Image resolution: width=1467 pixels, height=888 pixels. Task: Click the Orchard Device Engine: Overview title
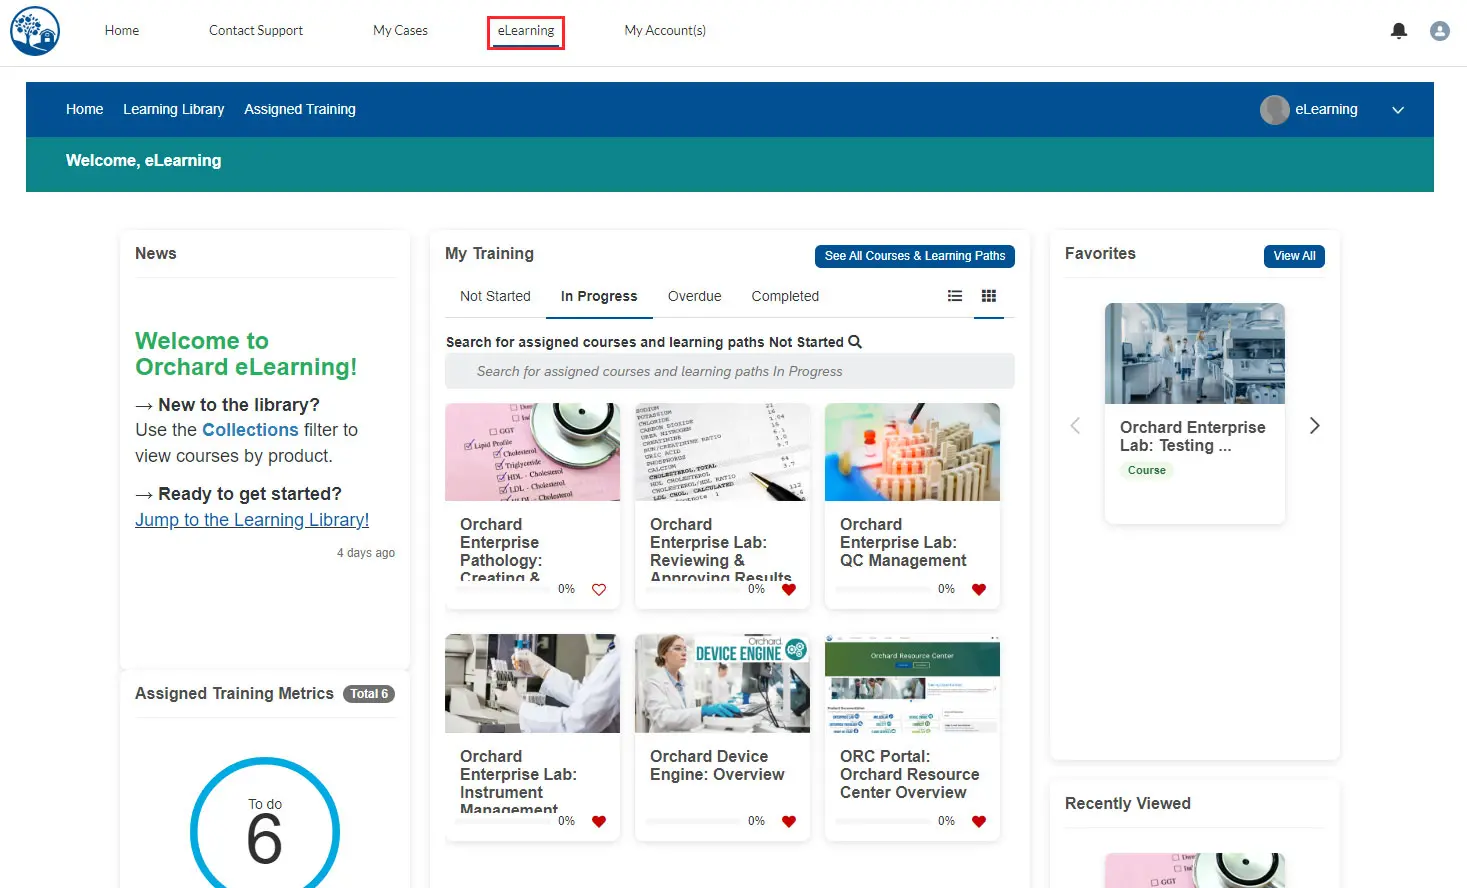(x=717, y=766)
